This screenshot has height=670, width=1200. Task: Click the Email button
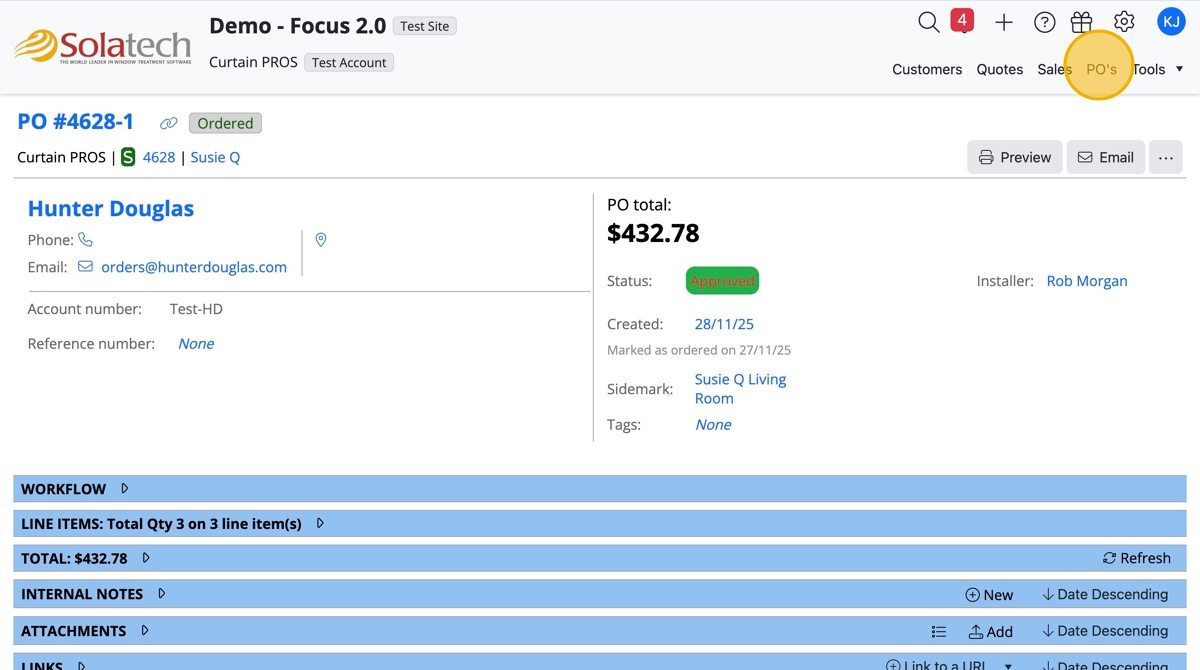click(x=1105, y=157)
